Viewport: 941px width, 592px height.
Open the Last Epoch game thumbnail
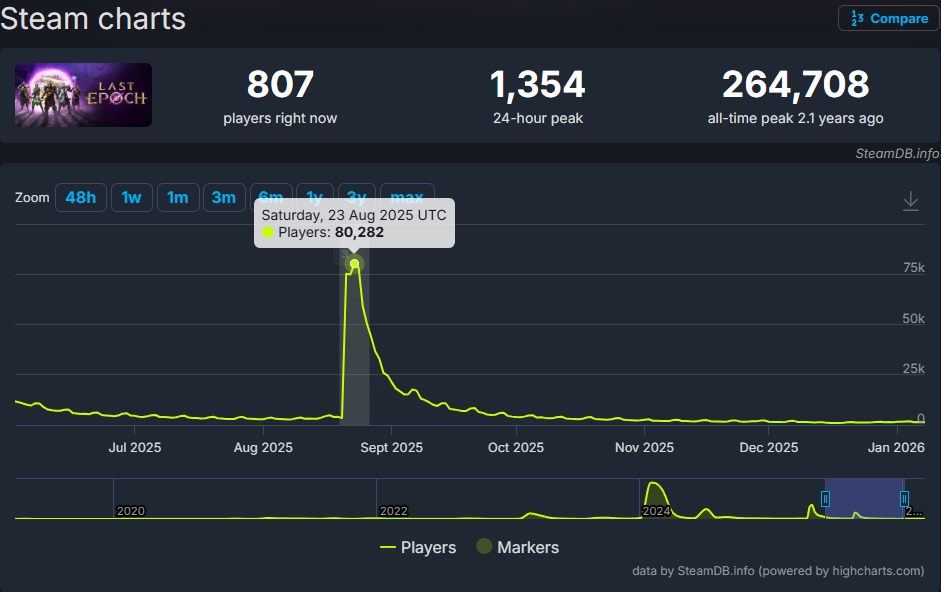point(83,95)
